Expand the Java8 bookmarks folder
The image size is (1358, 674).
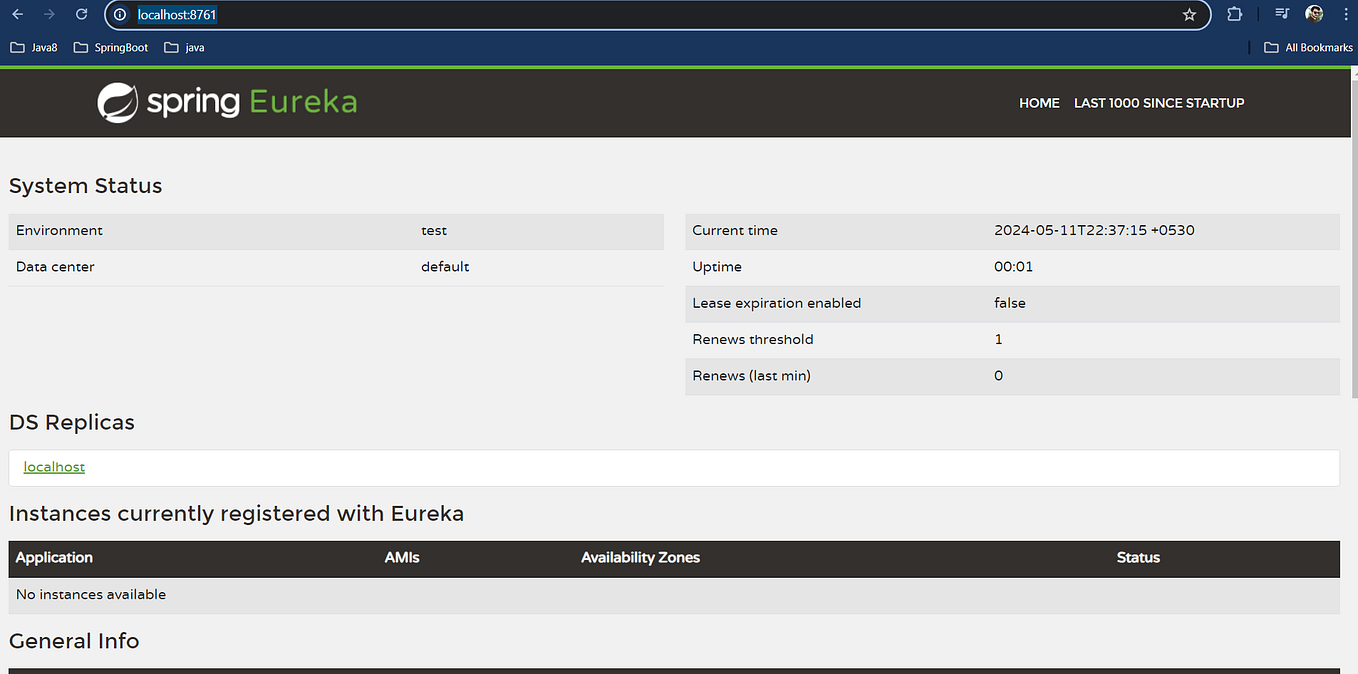pos(33,47)
